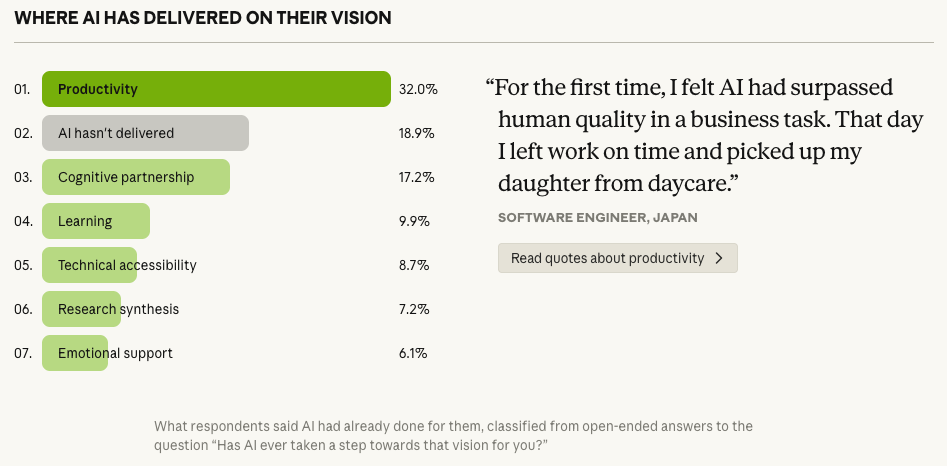The image size is (947, 466).
Task: Click the 17.2% percentage label
Action: coord(416,177)
